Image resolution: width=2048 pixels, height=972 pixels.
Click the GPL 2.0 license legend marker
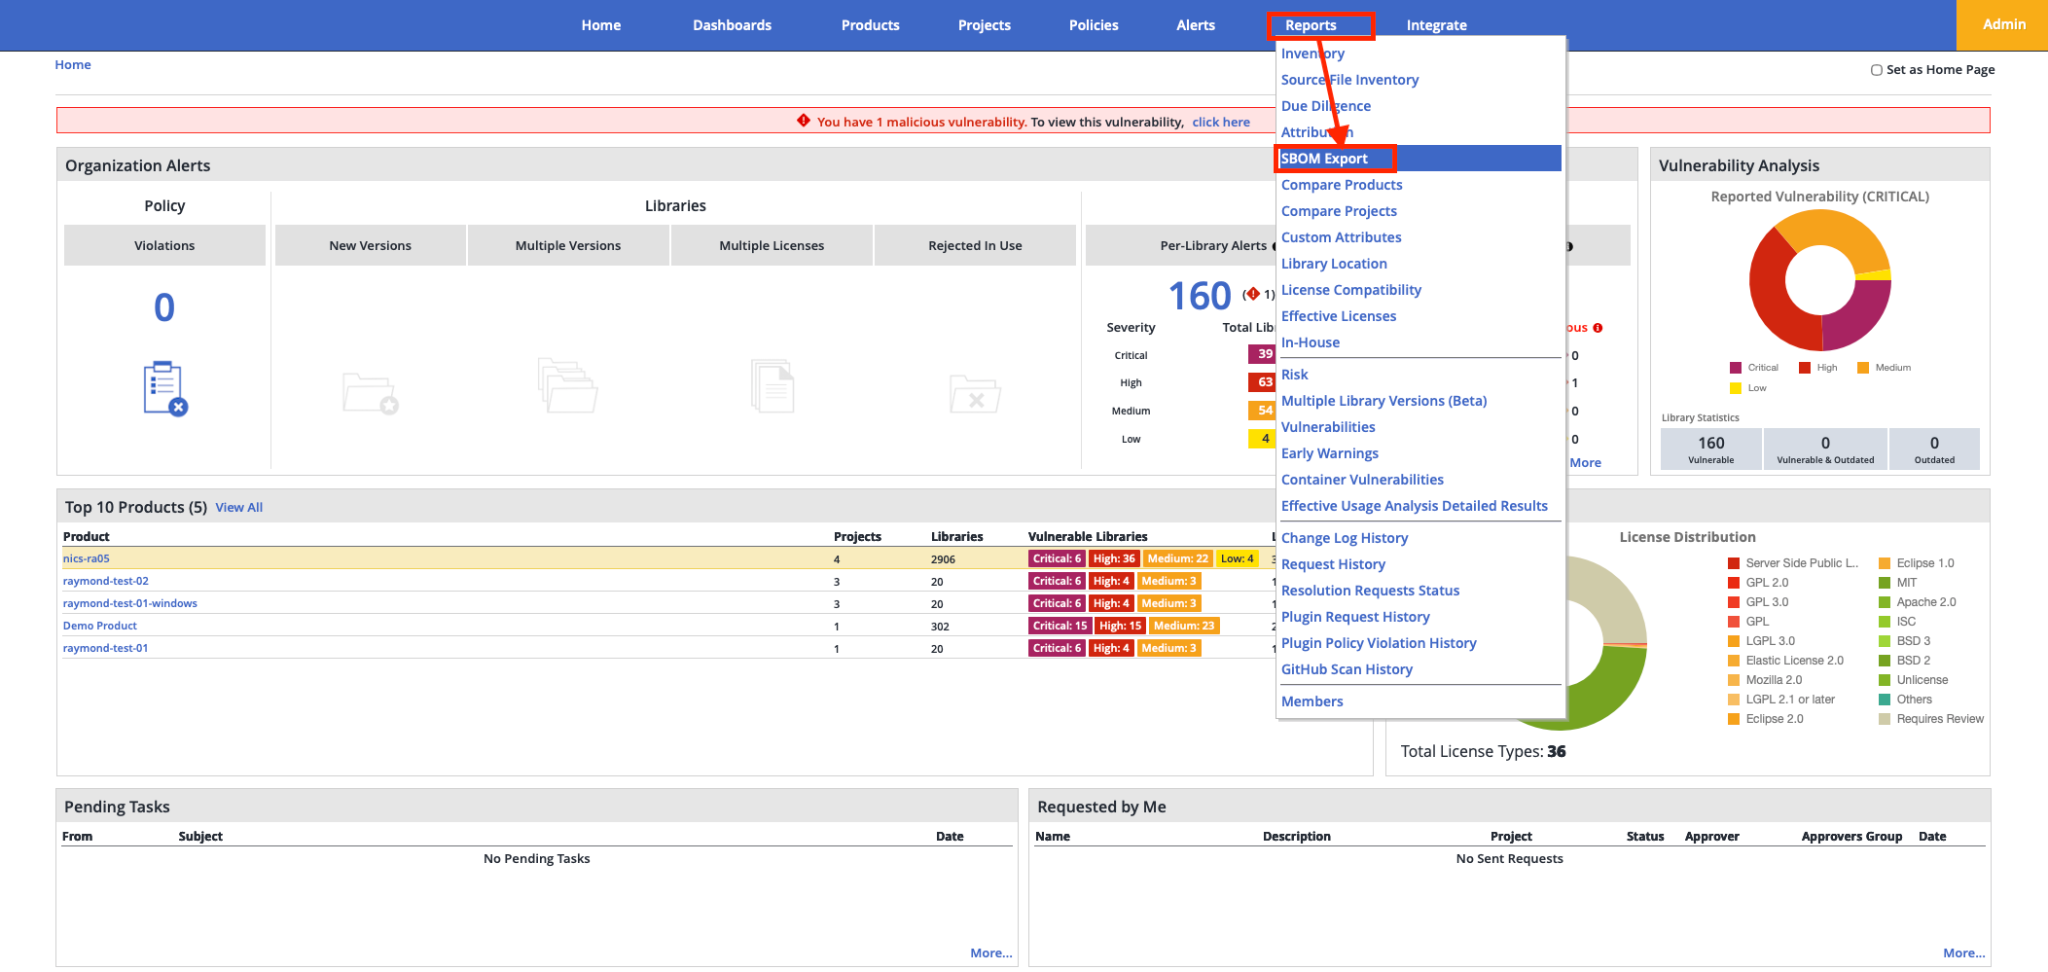tap(1734, 583)
